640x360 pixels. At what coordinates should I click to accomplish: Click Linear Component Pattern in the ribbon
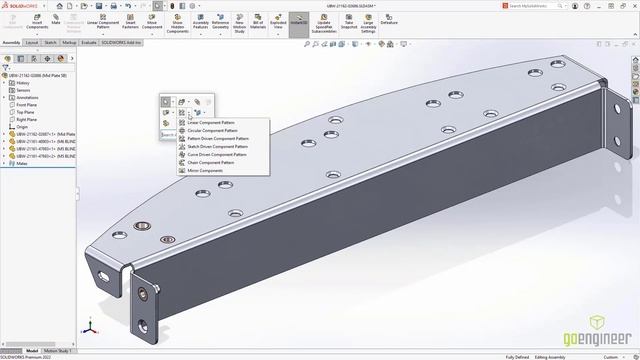coord(103,22)
